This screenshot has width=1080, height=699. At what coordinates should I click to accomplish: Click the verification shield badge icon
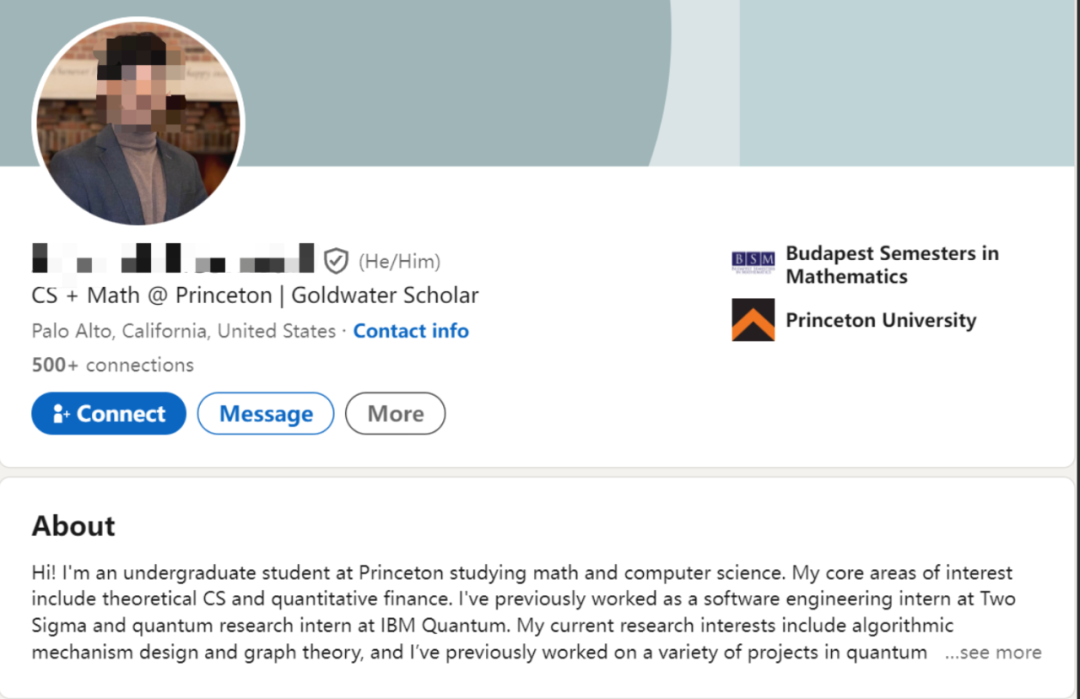[x=336, y=261]
